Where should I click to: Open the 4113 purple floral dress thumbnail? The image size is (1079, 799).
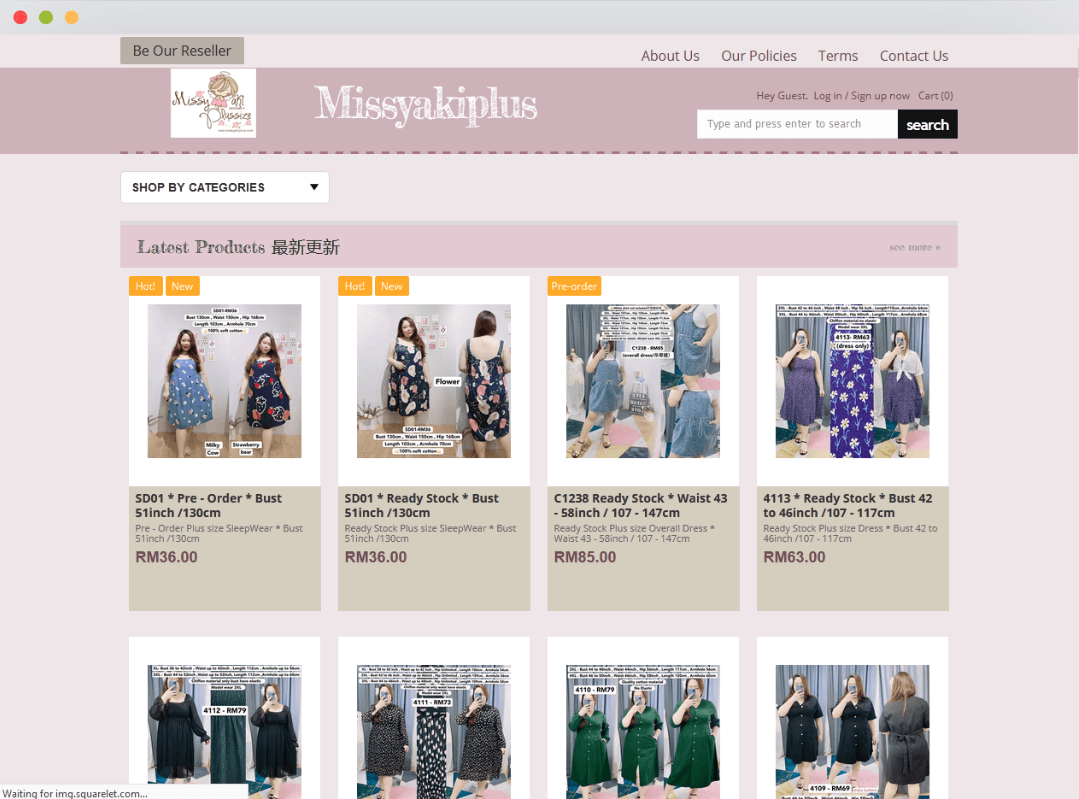[852, 381]
